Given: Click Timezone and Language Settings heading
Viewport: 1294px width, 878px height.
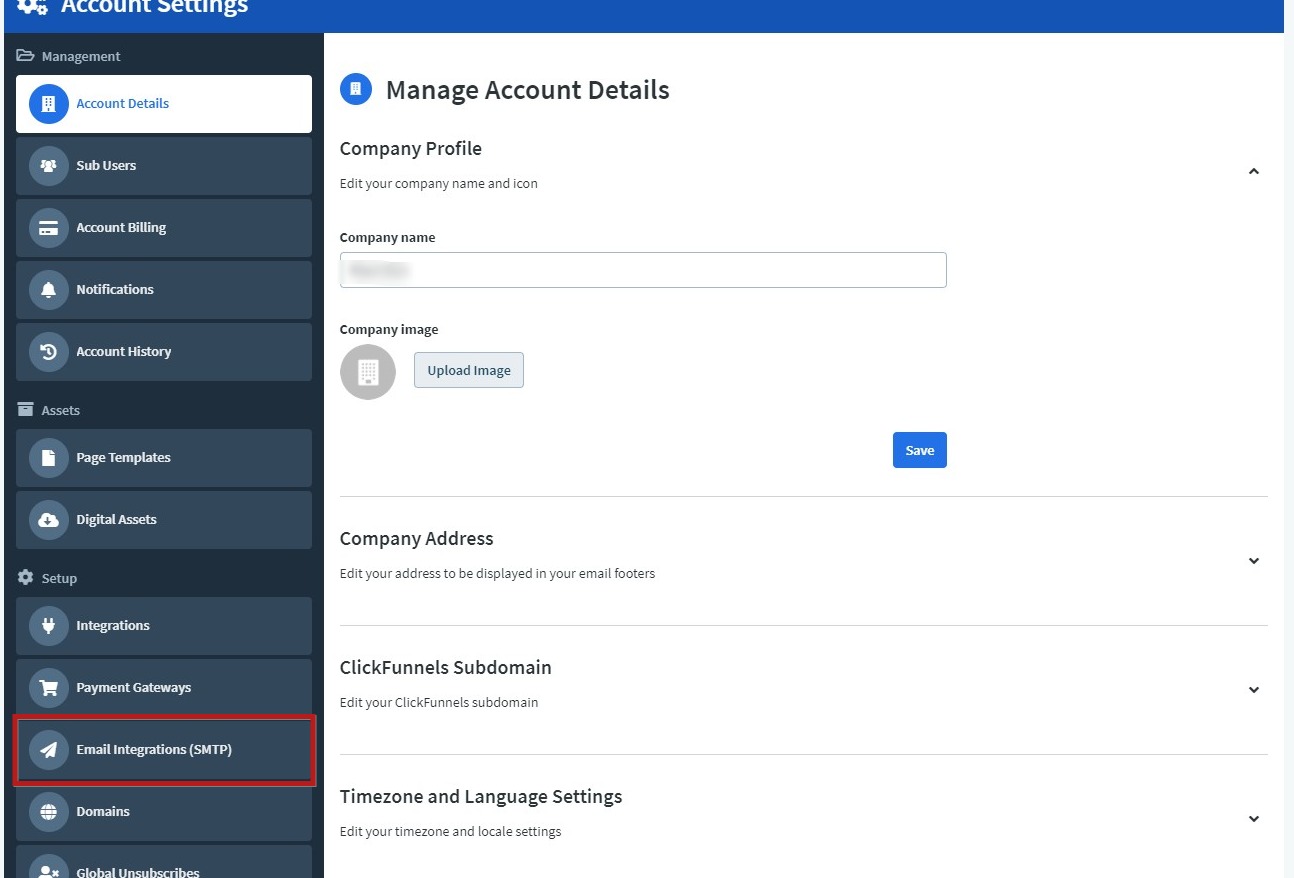Looking at the screenshot, I should [481, 797].
